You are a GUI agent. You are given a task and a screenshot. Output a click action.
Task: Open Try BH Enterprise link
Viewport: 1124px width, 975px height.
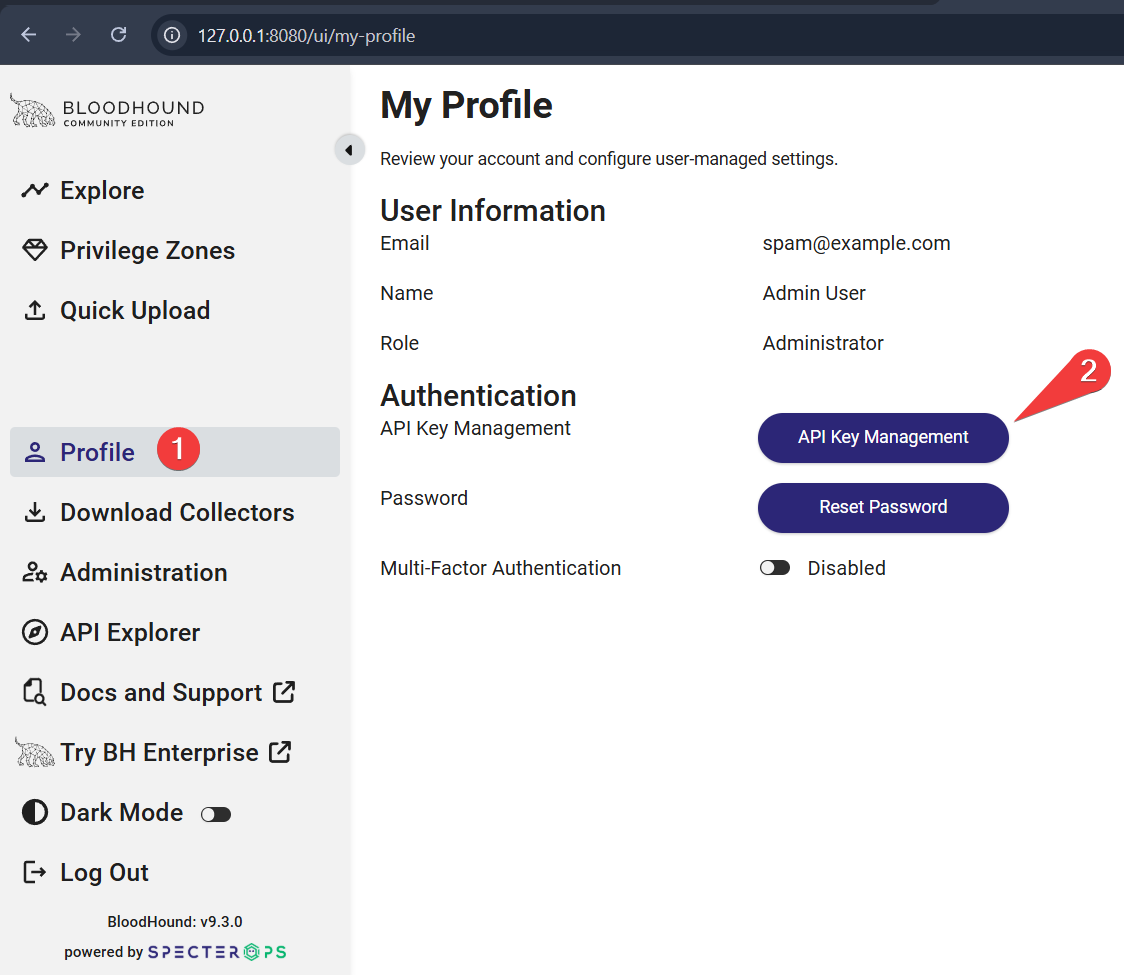click(159, 753)
